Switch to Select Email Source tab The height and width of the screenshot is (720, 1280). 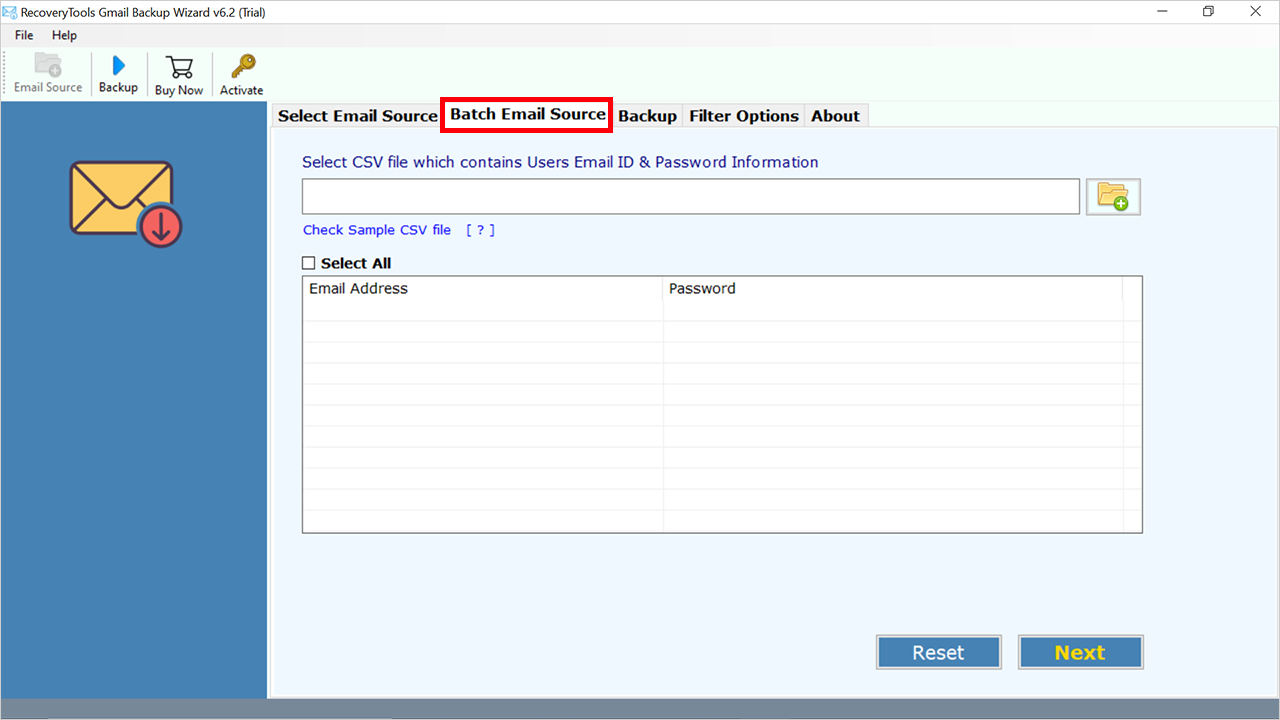(357, 116)
